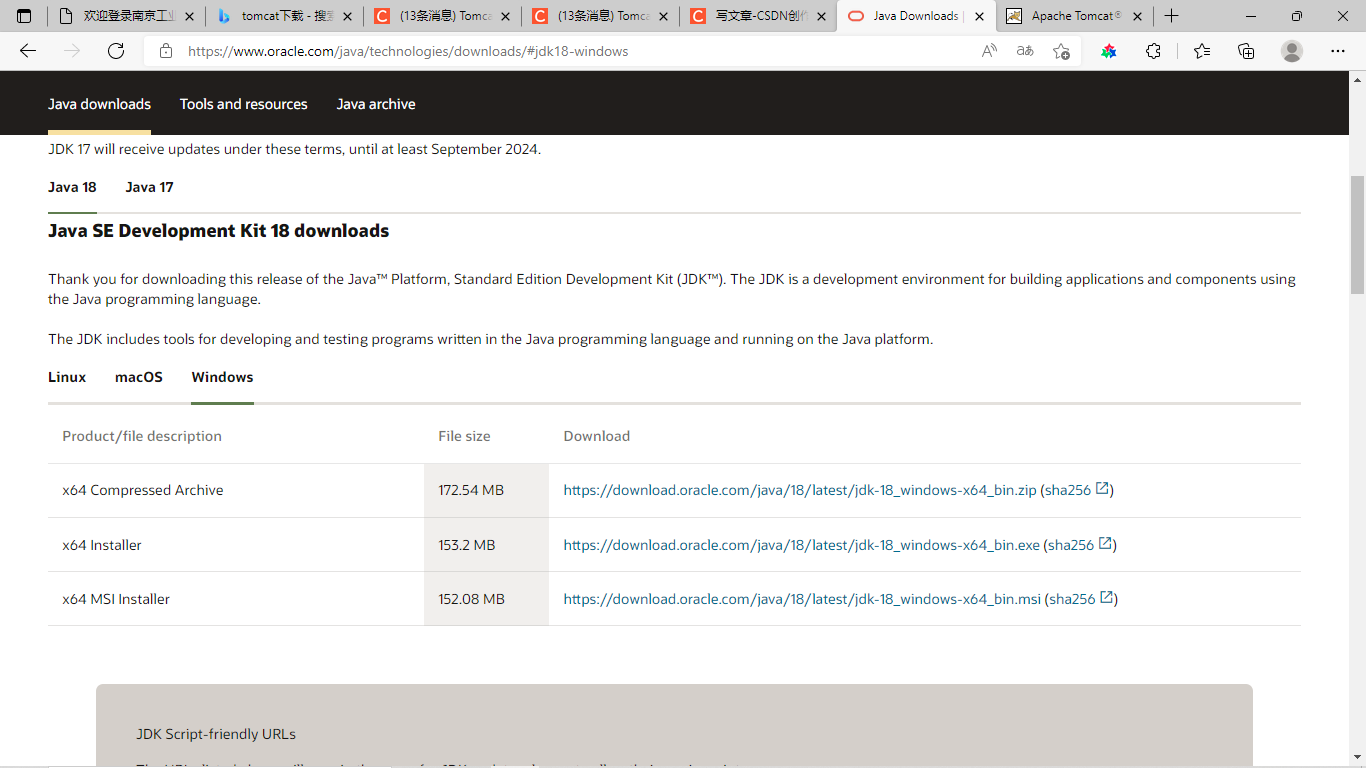
Task: Click the x64 Installer row label
Action: (x=102, y=545)
